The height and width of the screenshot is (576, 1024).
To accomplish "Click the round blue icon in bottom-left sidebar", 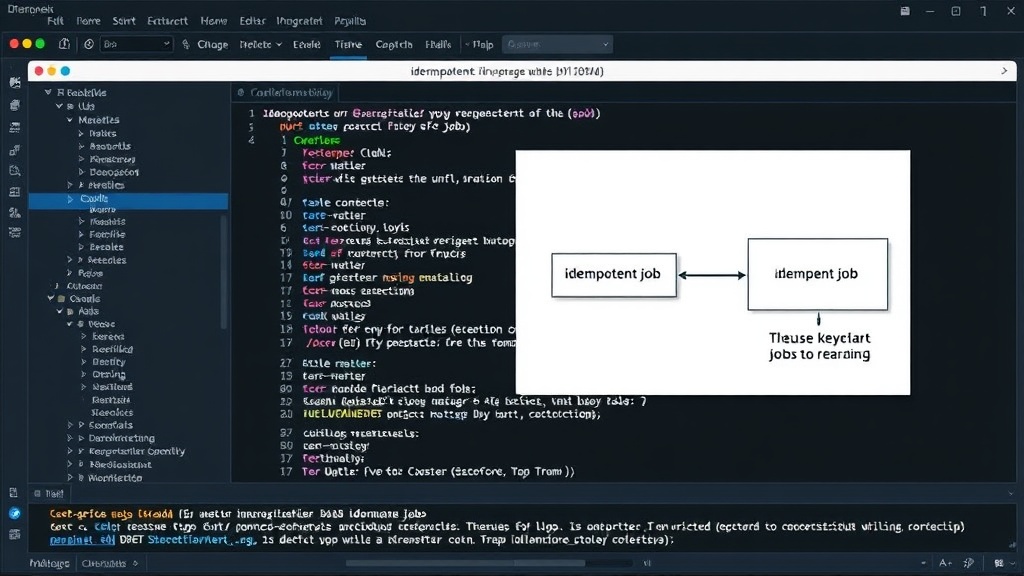I will pyautogui.click(x=14, y=513).
